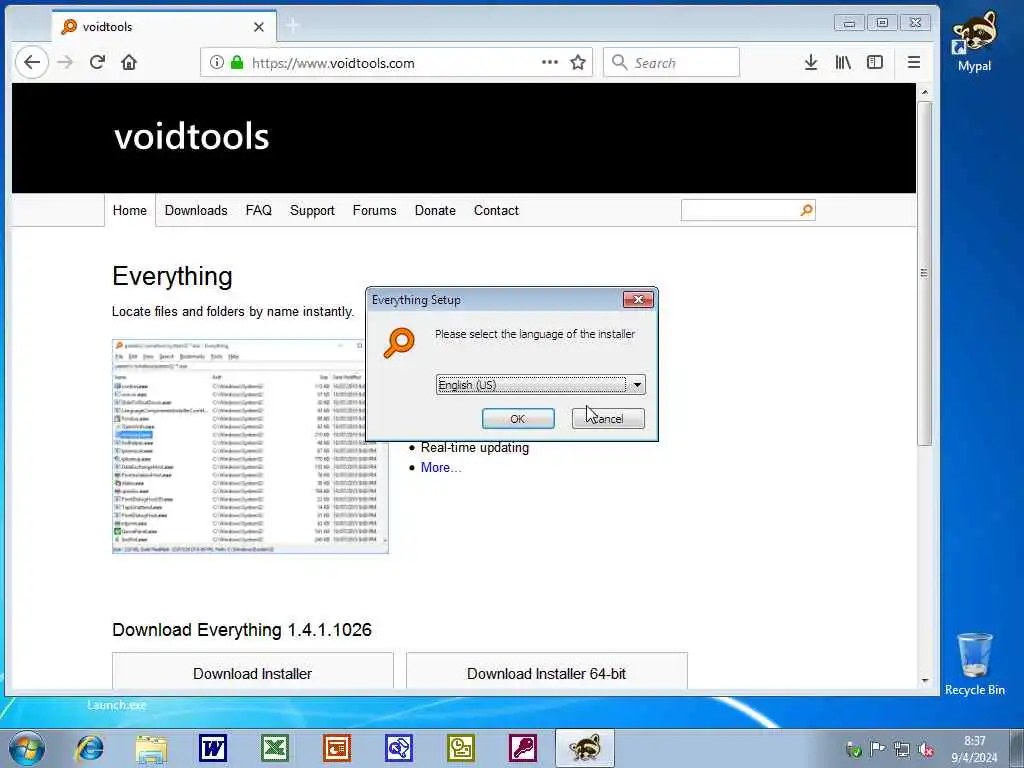Click the green padlock security icon
This screenshot has width=1024, height=768.
pos(237,63)
